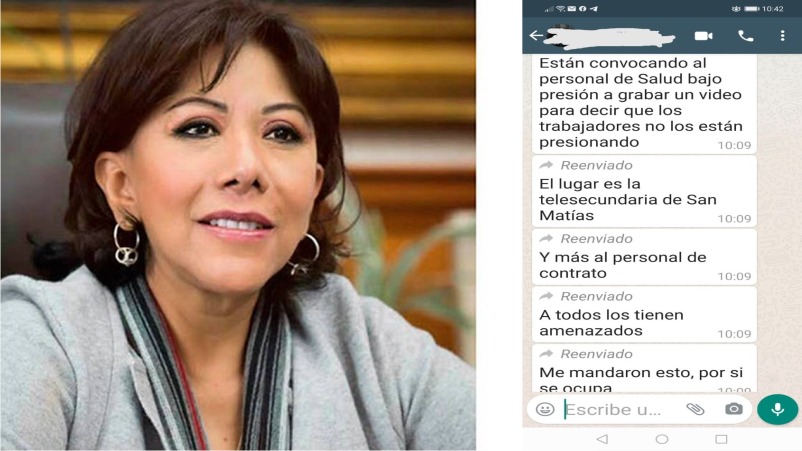Select the 'Están convocando al personal' message
802x451 pixels.
click(644, 104)
